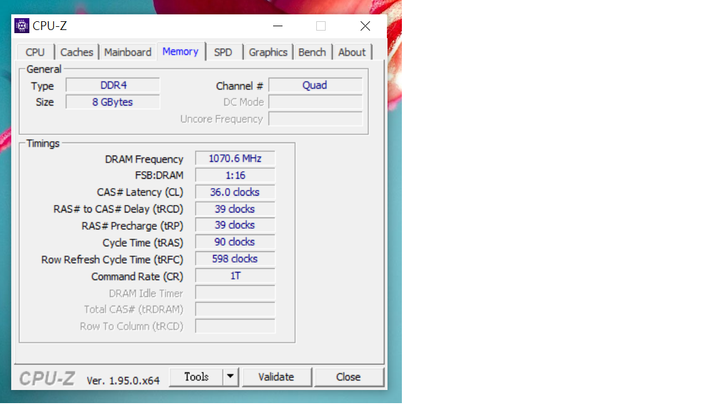Click the 1T command rate value

235,276
